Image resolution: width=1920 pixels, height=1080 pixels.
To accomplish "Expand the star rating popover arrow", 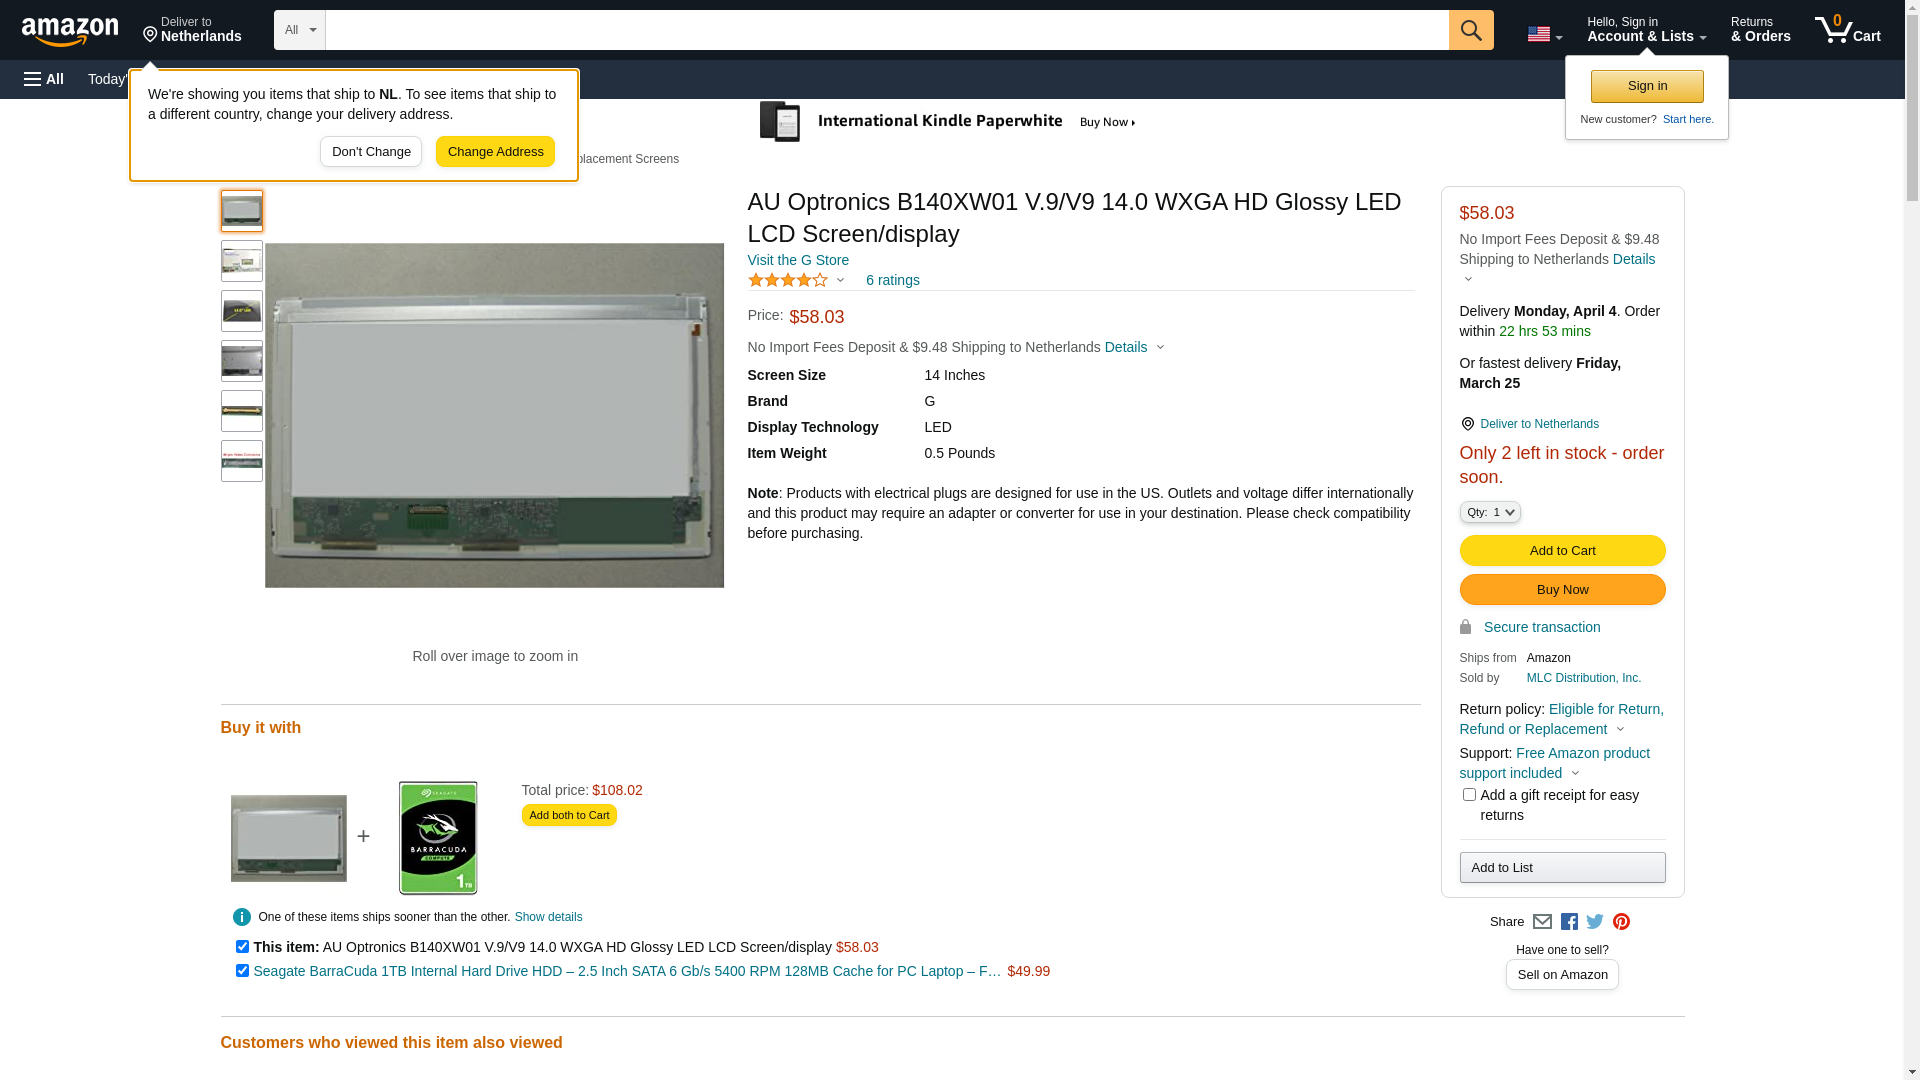I will click(x=840, y=281).
